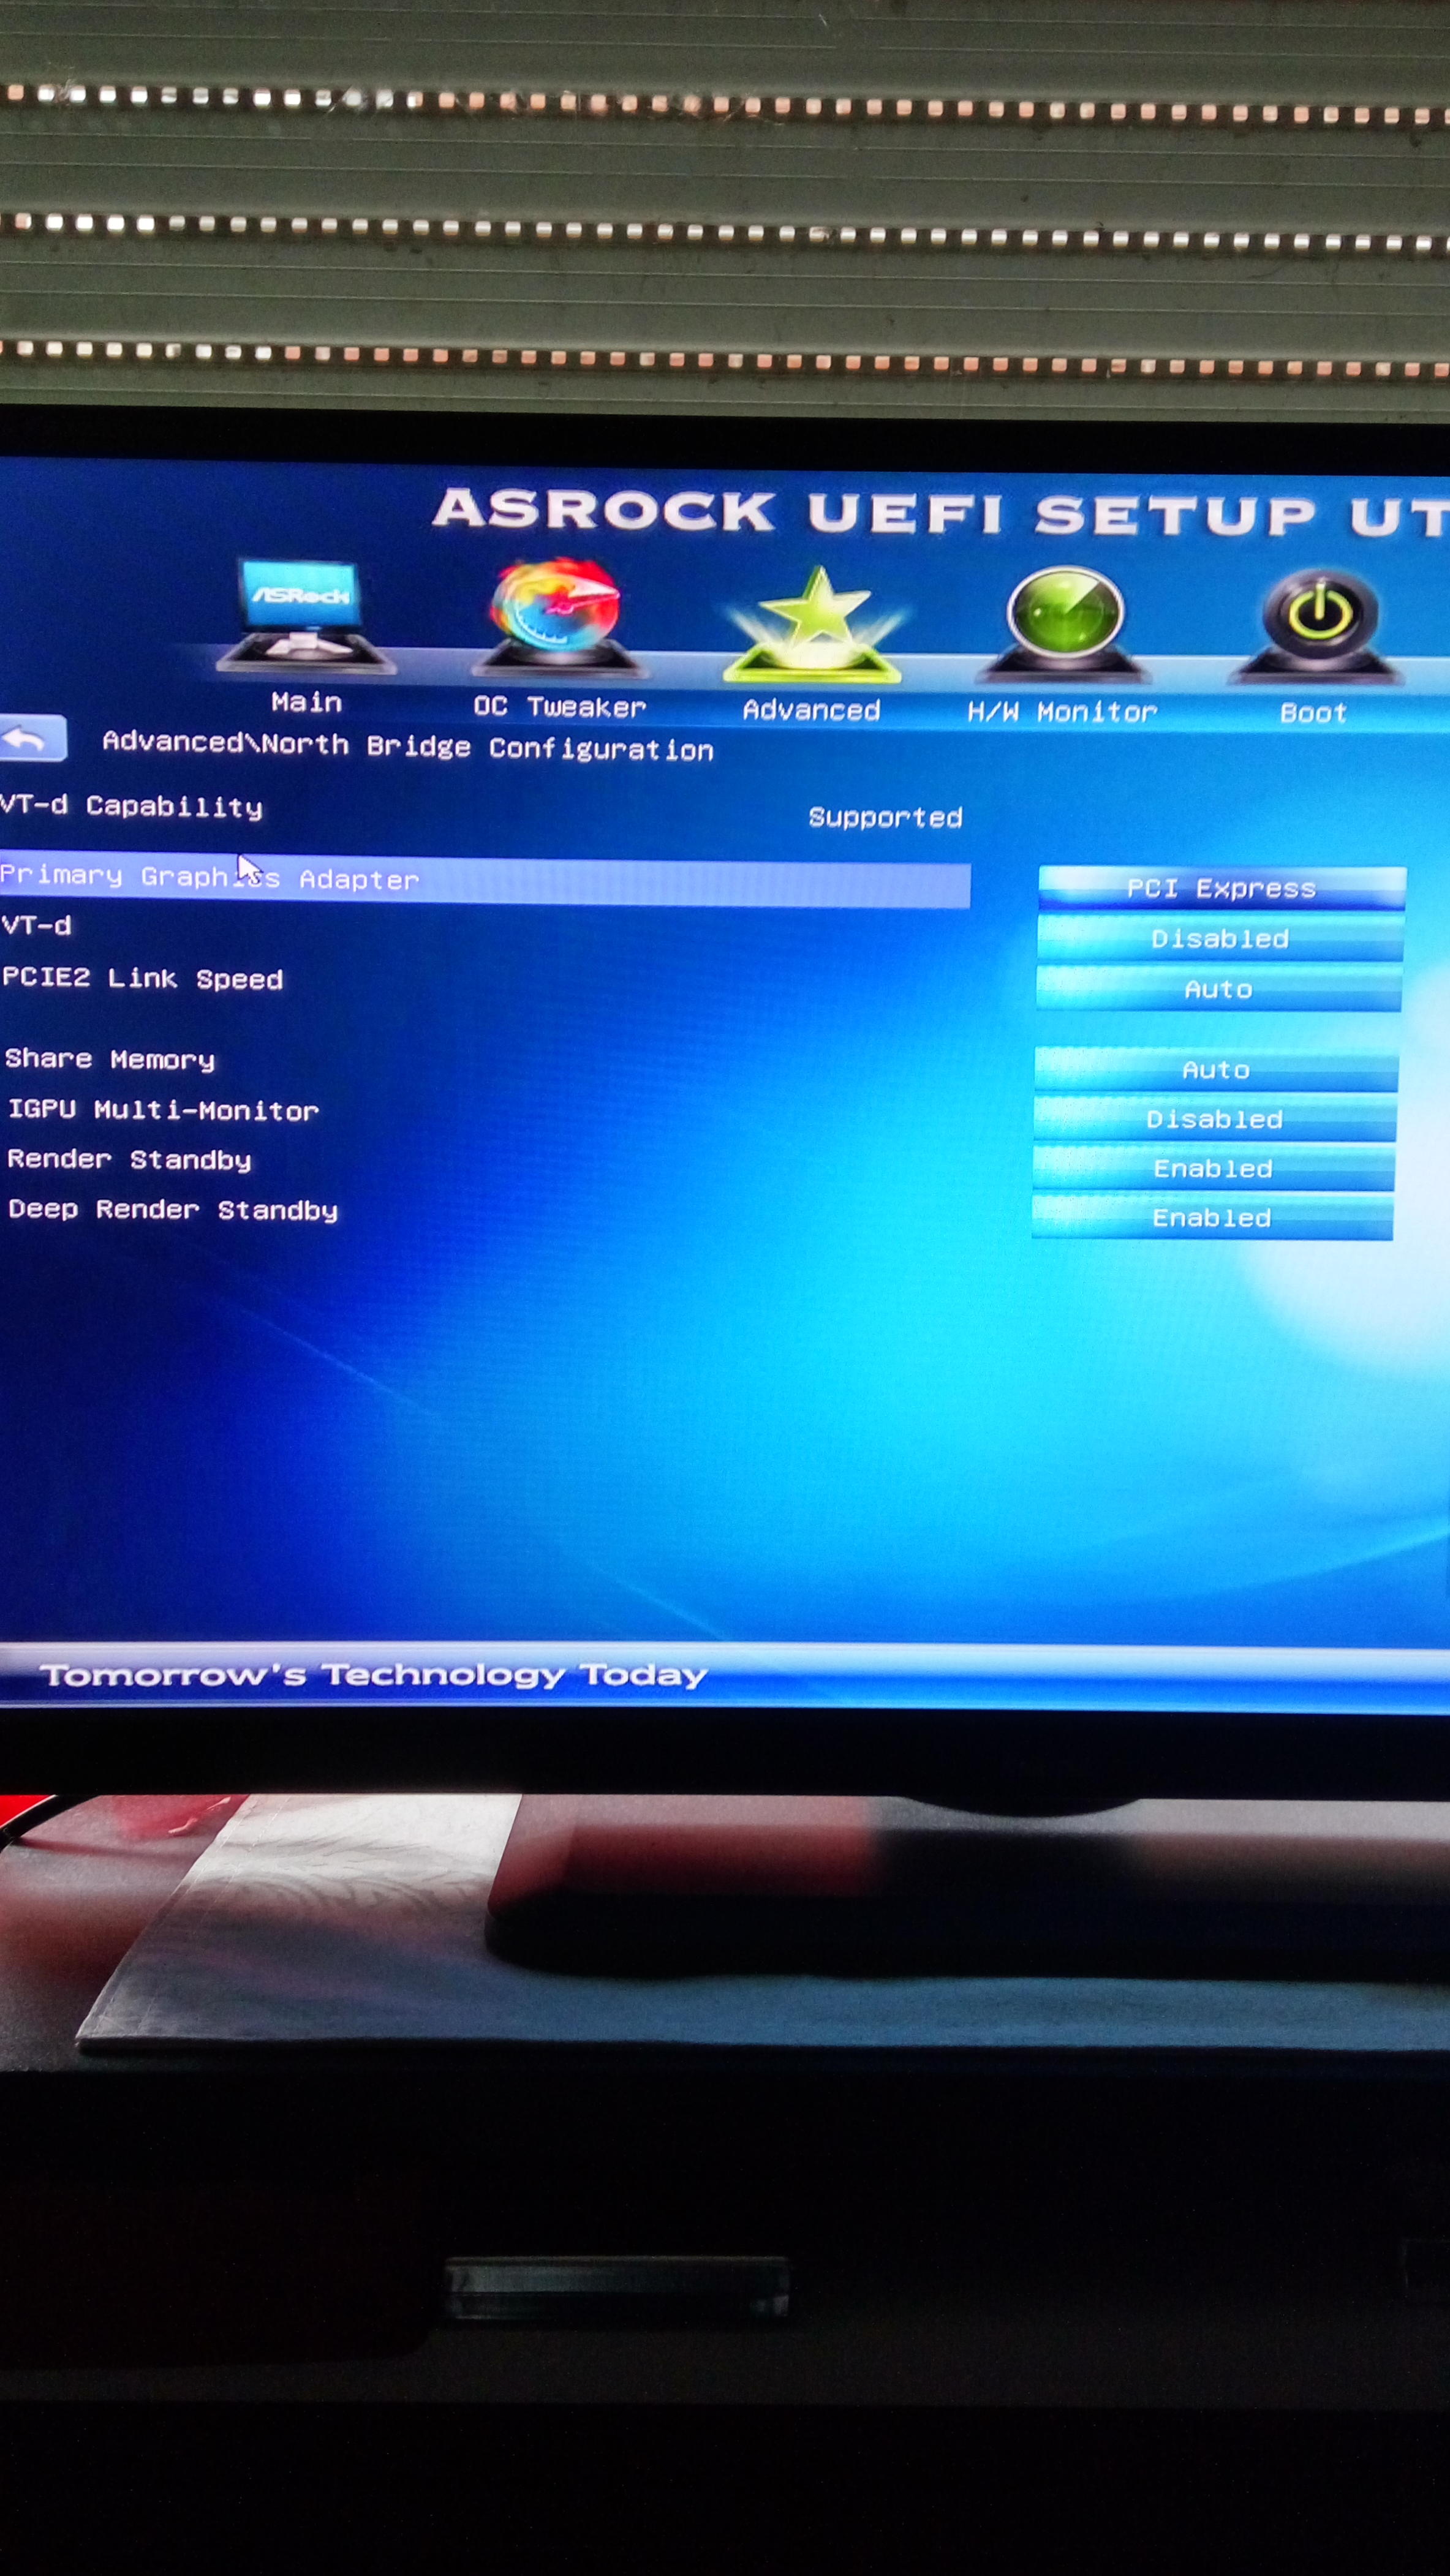Toggle the IGPU Multi-Monitor Disabled value
1450x2576 pixels.
pos(1214,1119)
